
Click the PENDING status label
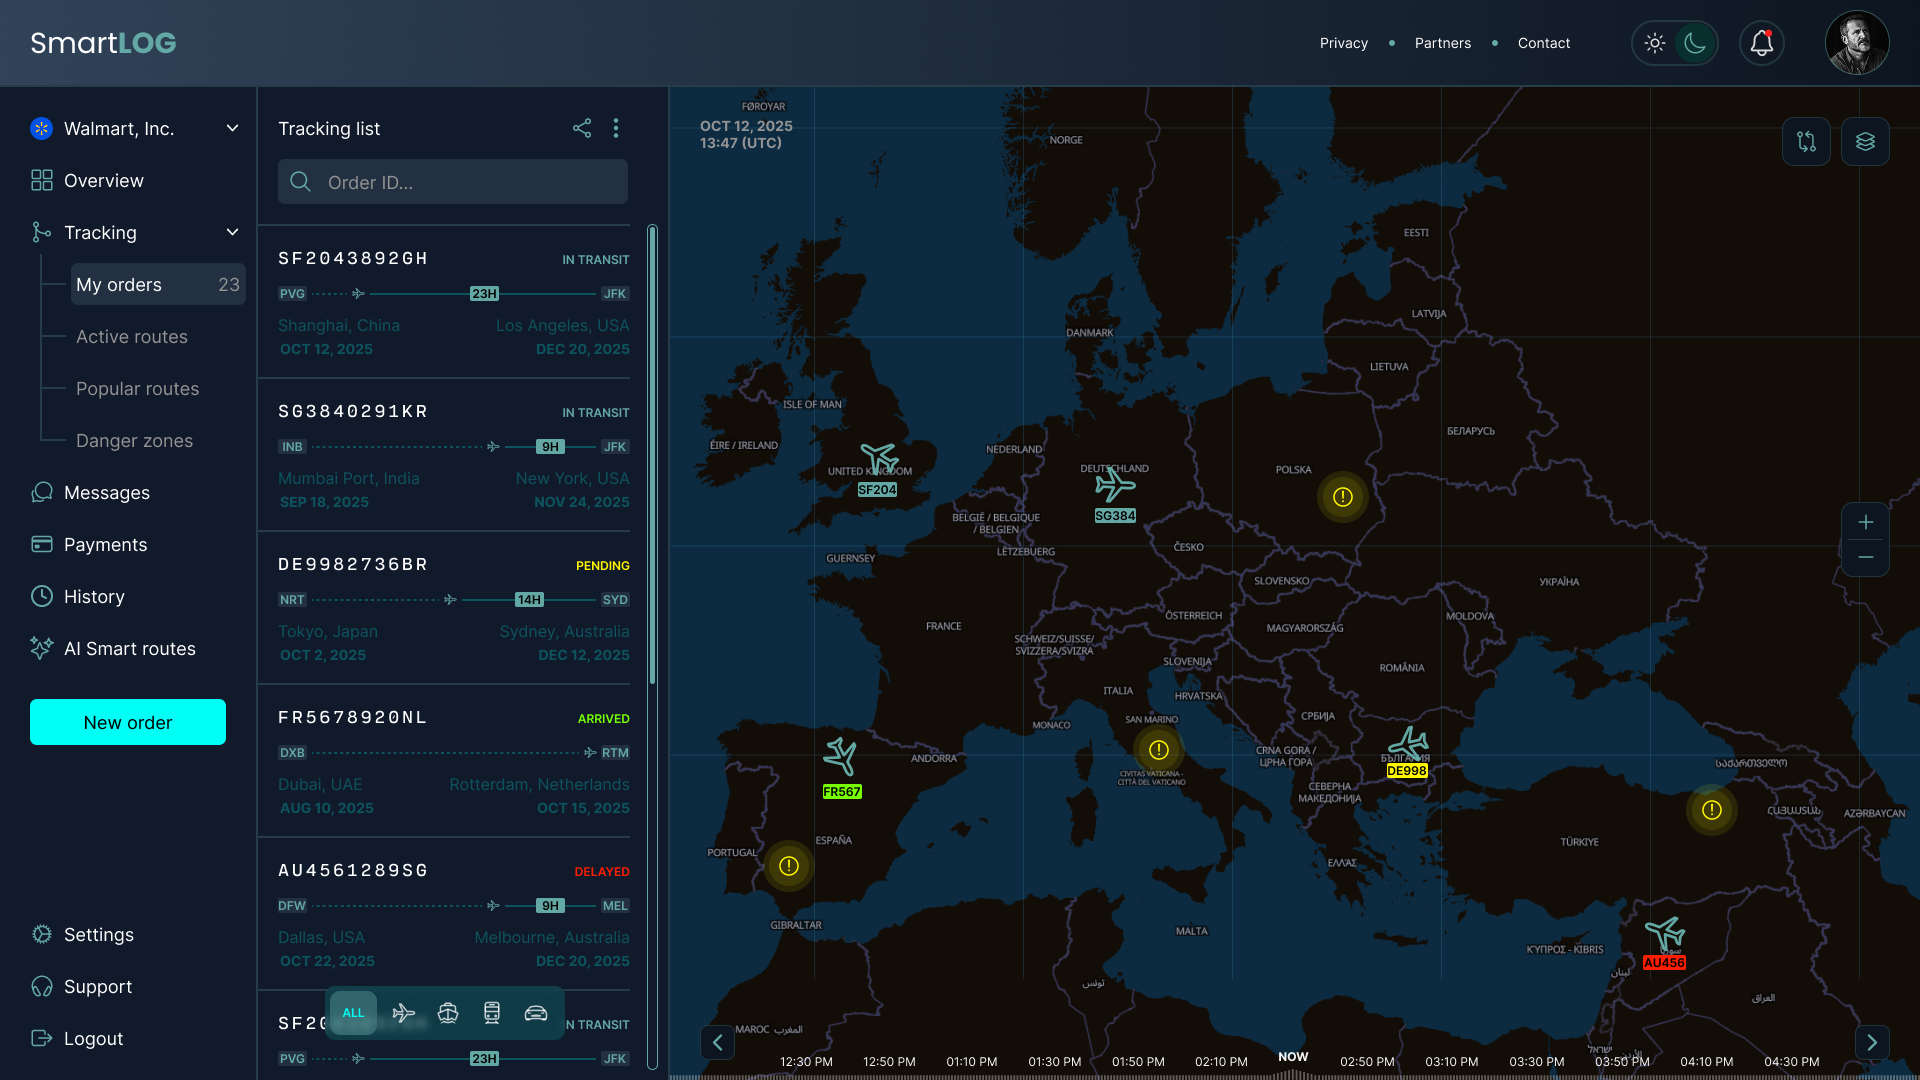[x=603, y=566]
